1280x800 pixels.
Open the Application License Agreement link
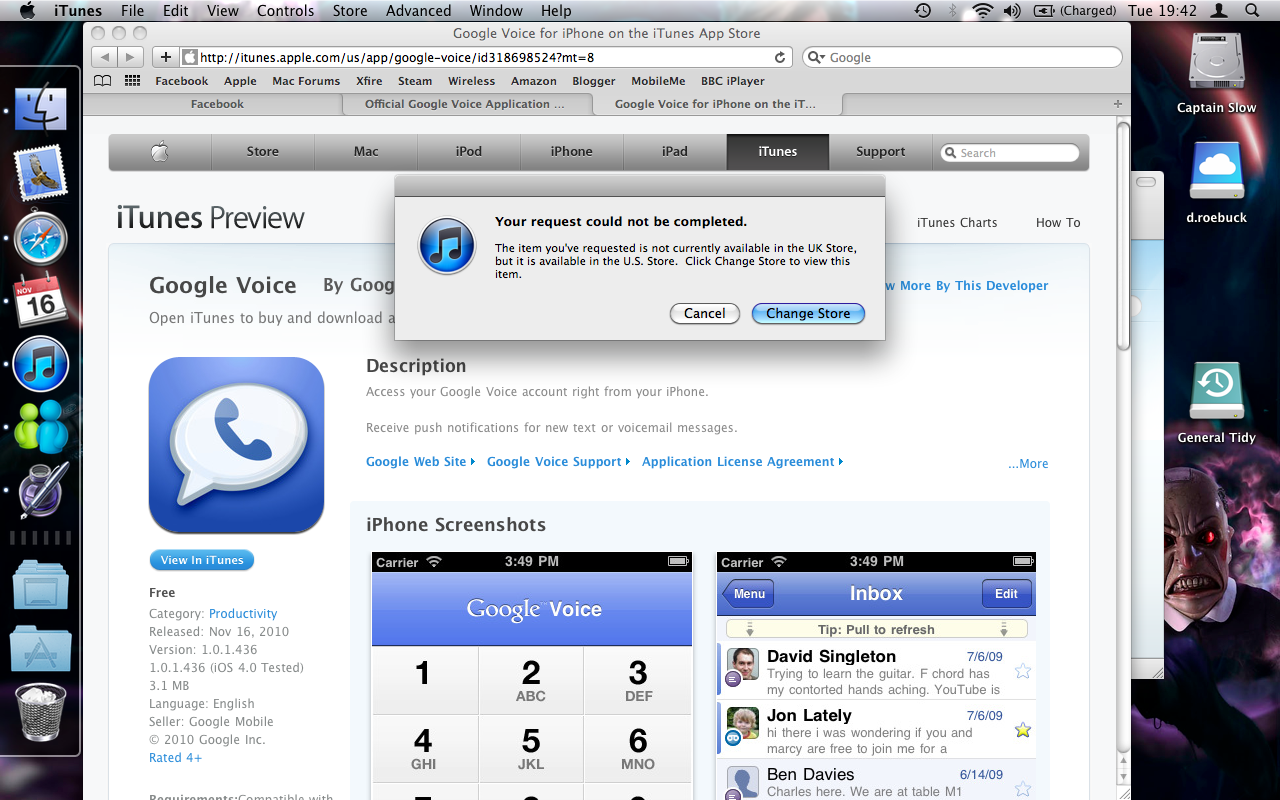click(x=742, y=462)
